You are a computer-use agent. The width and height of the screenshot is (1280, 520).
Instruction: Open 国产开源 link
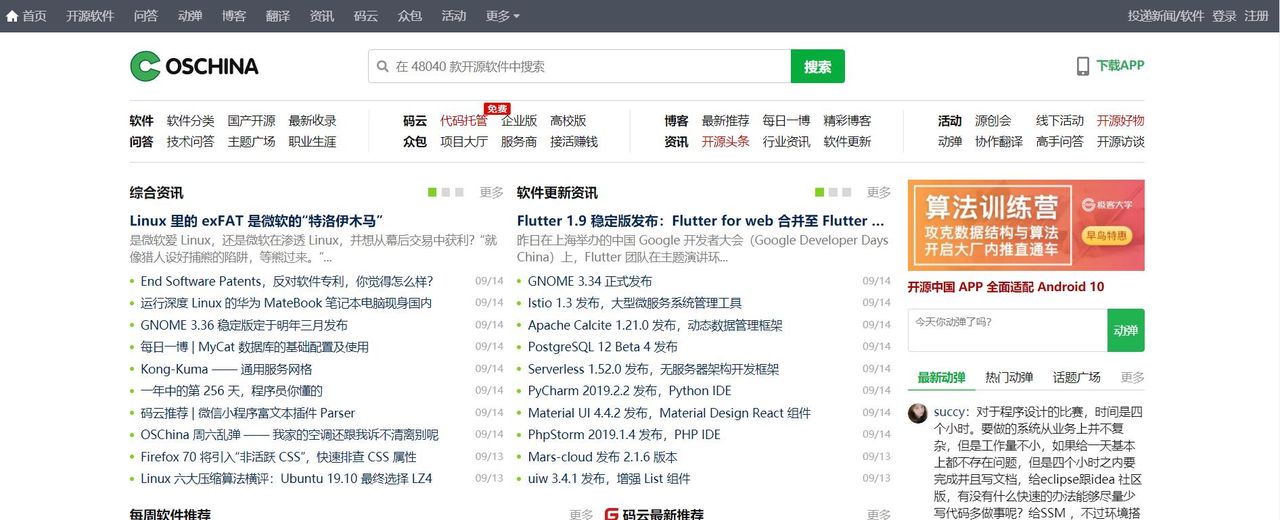coord(252,121)
